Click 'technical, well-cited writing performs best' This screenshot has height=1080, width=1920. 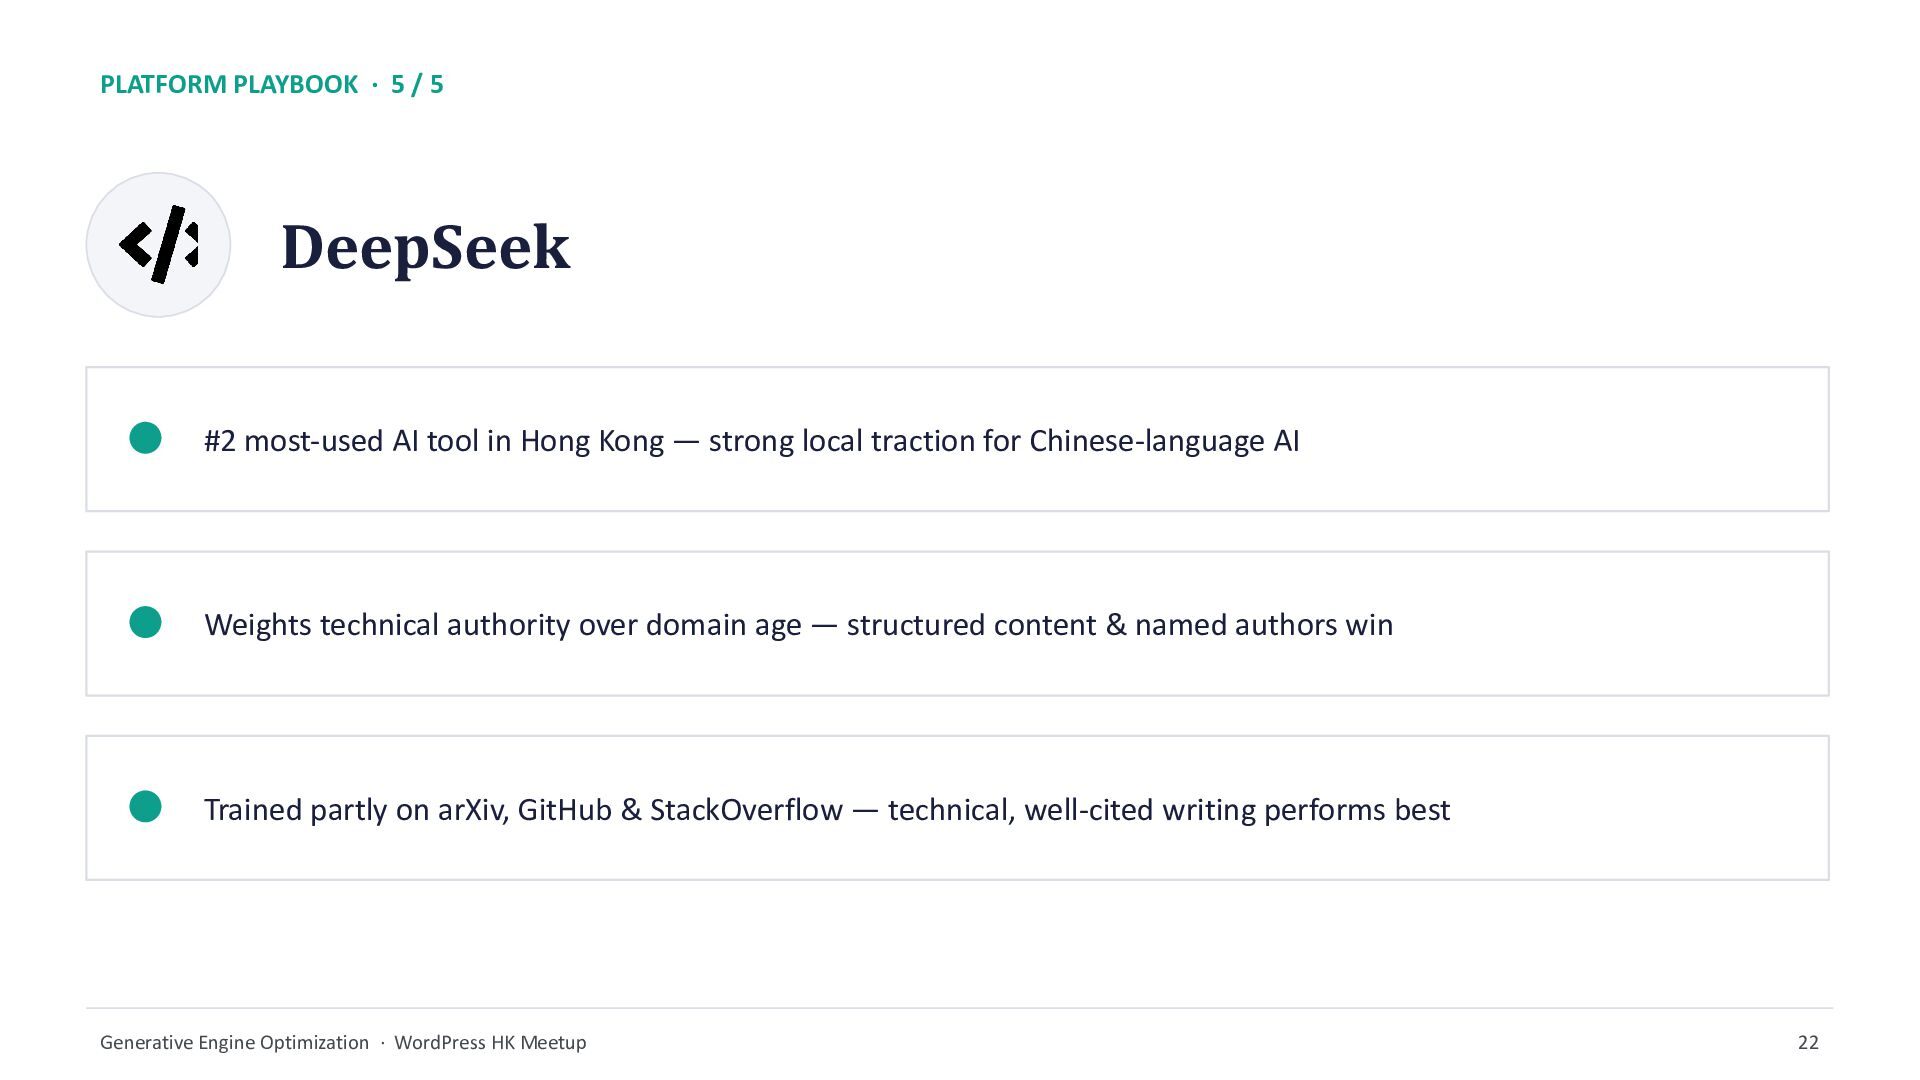click(x=1169, y=809)
